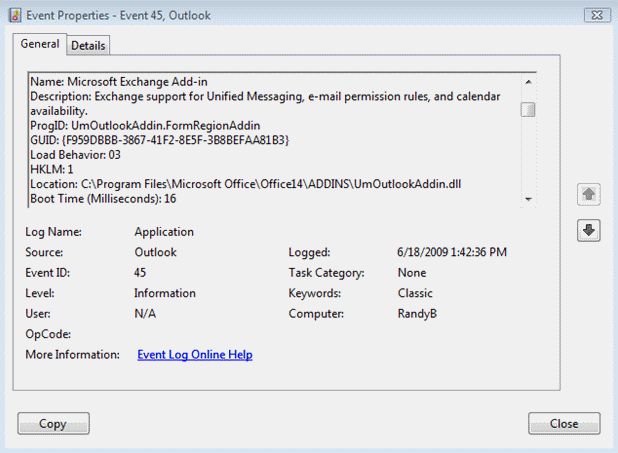618x453 pixels.
Task: Click the GUID line in description
Action: point(160,140)
